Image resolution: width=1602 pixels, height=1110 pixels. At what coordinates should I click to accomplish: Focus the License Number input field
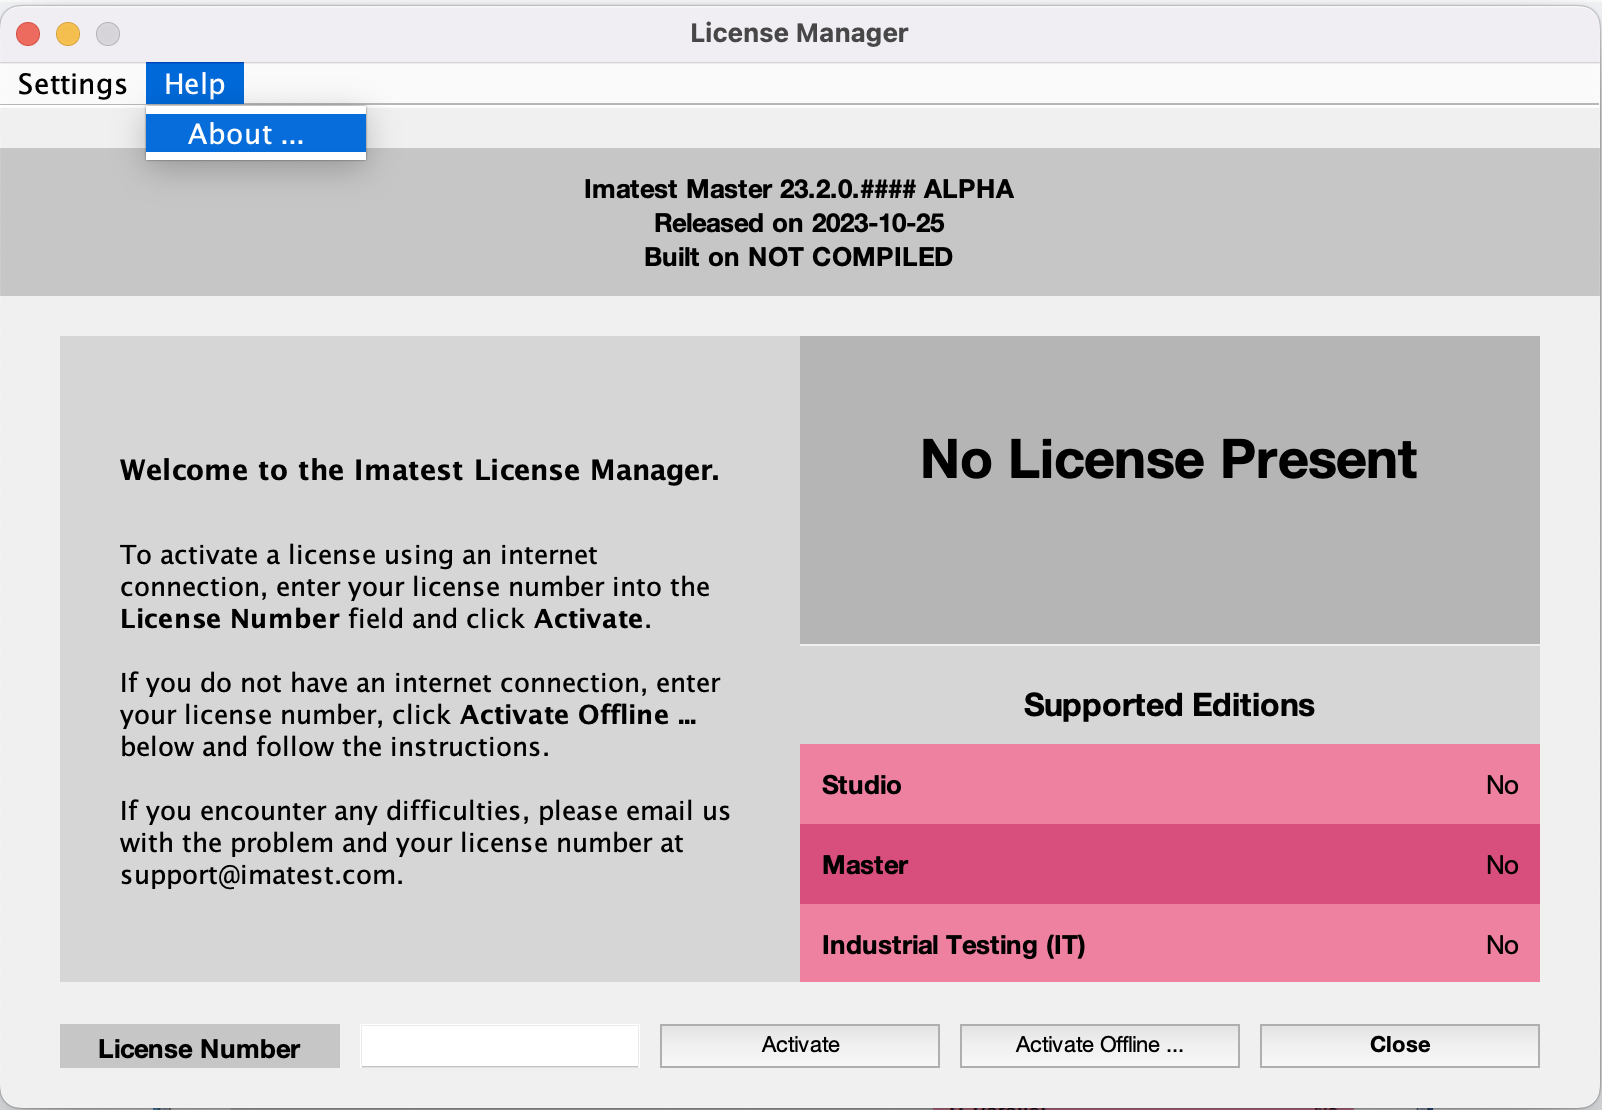click(500, 1045)
